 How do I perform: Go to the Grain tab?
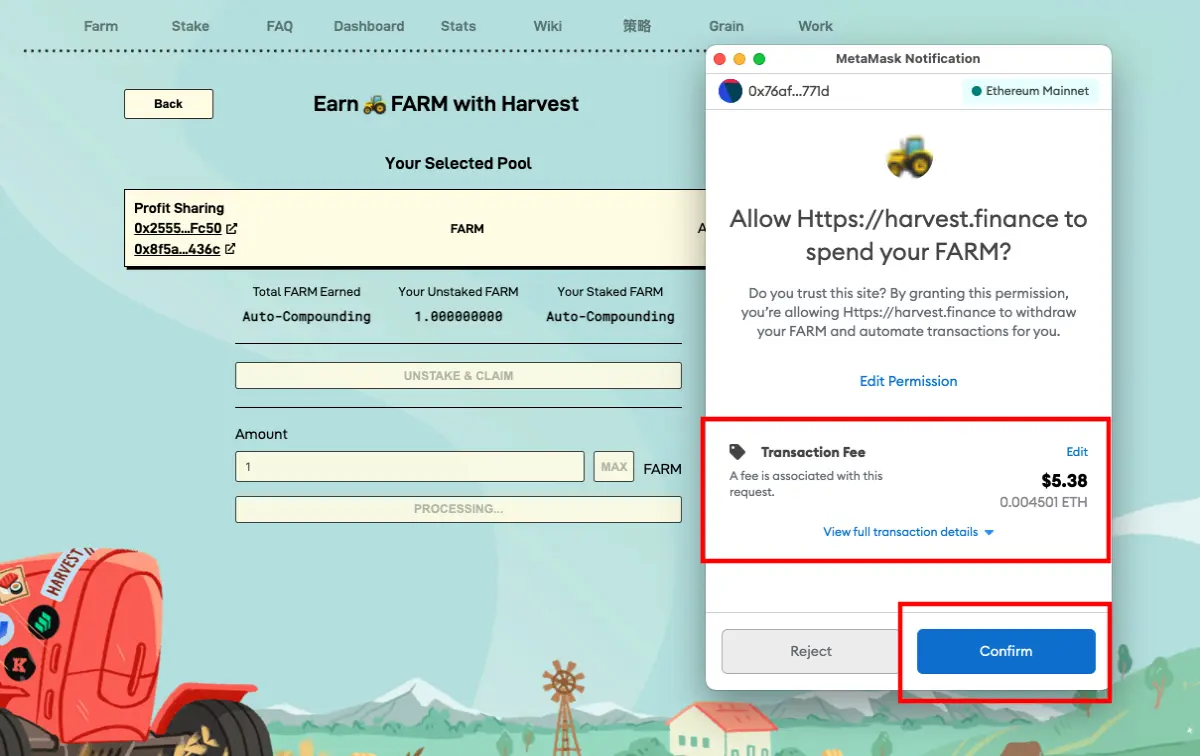[x=726, y=26]
